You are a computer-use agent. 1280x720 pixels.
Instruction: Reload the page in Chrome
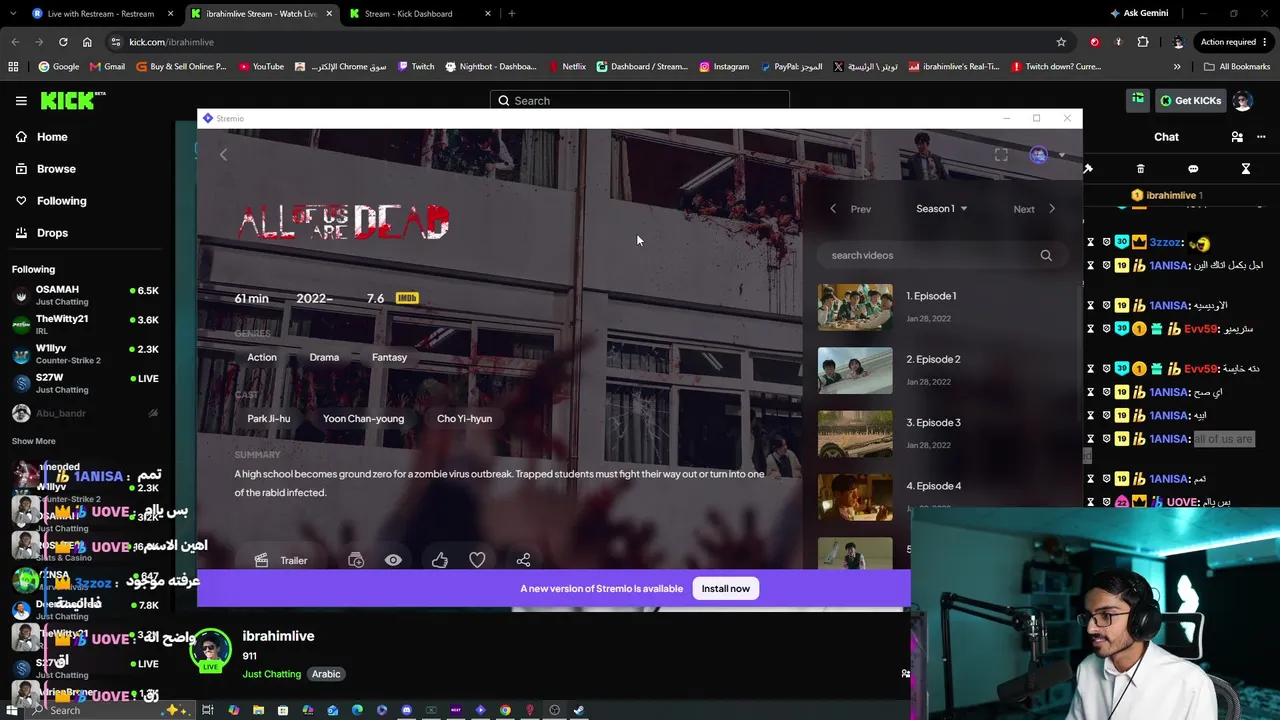[x=63, y=42]
